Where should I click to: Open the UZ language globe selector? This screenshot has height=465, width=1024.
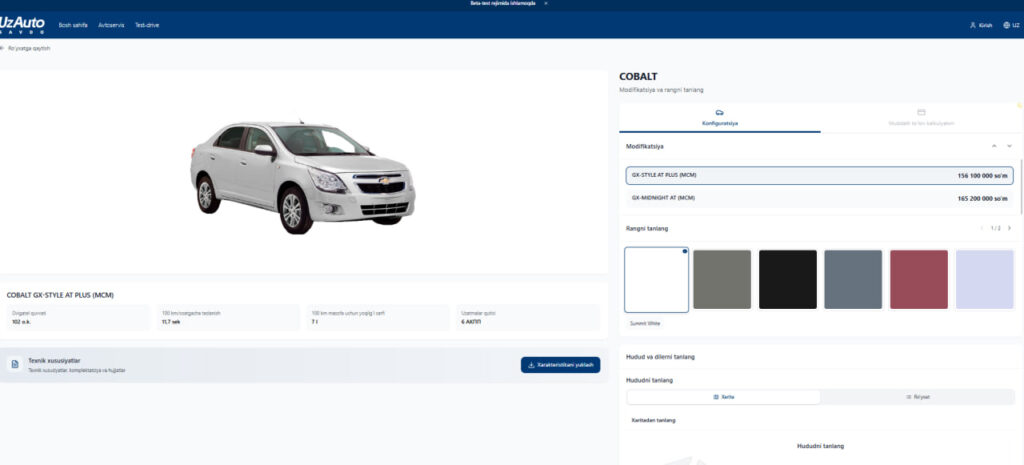(1005, 25)
